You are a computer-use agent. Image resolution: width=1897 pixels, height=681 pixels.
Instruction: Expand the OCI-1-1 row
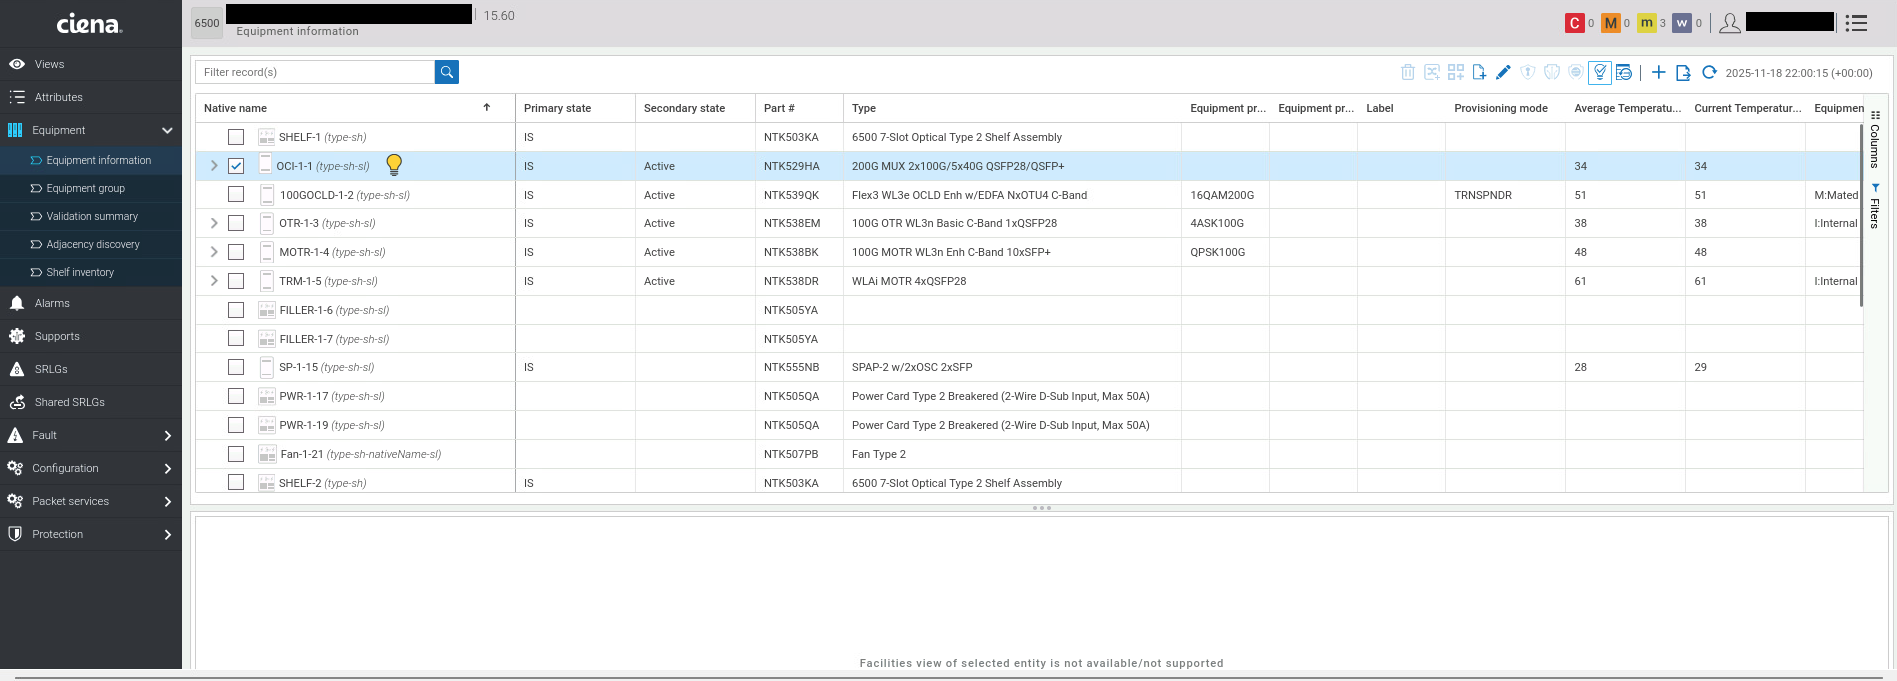[214, 166]
